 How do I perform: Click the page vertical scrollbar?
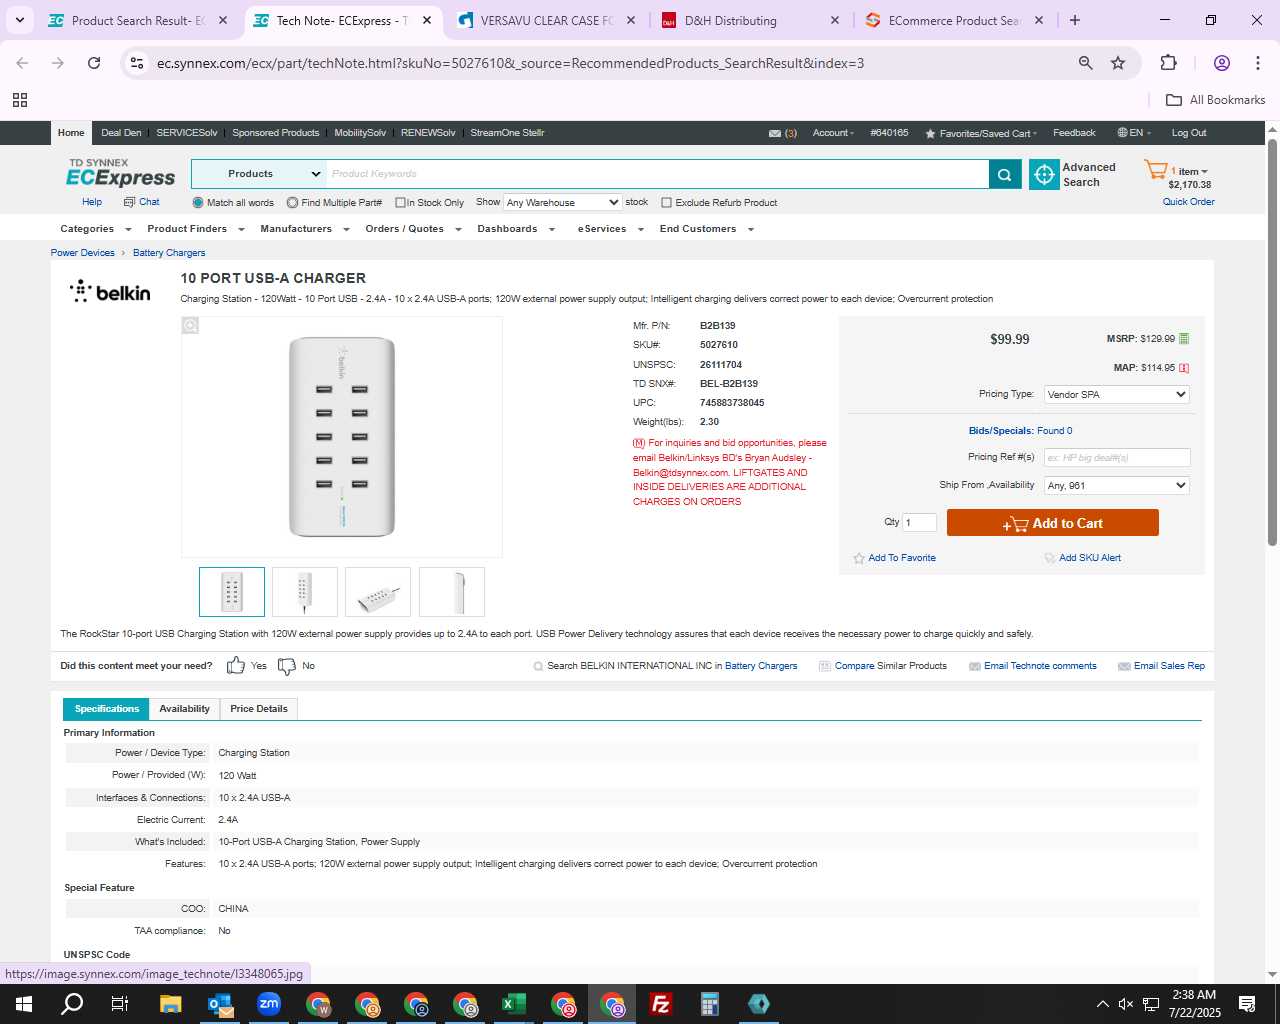(x=1272, y=340)
